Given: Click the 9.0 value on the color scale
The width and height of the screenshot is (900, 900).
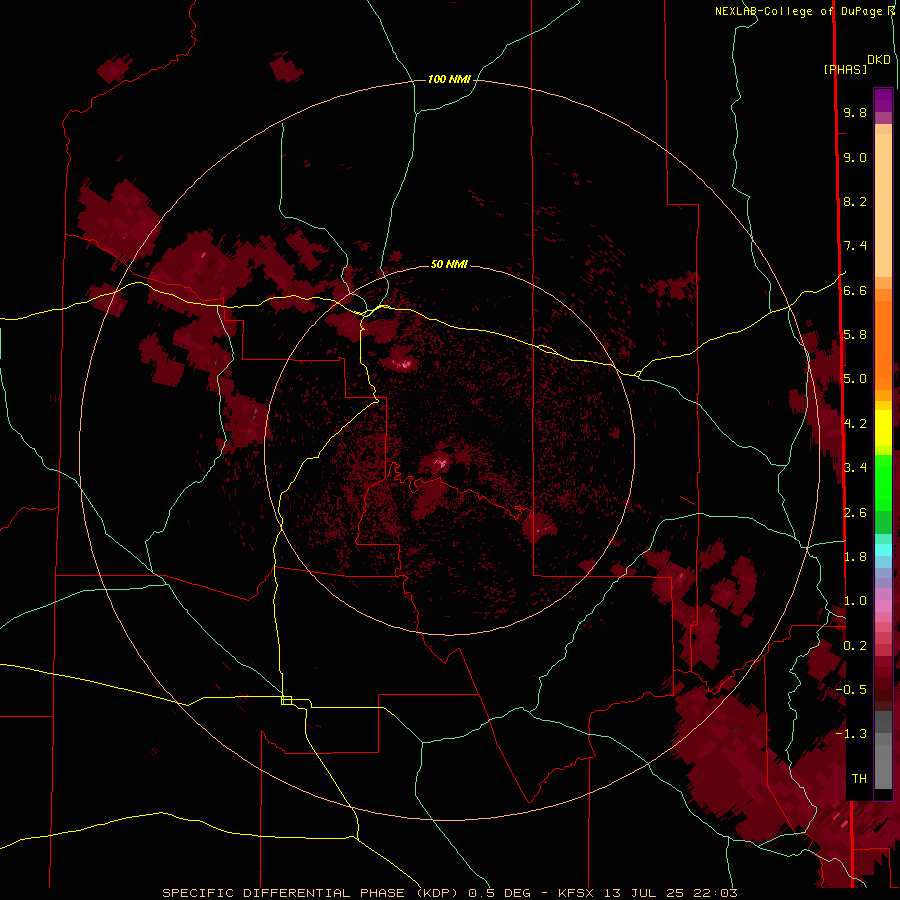Looking at the screenshot, I should 855,157.
